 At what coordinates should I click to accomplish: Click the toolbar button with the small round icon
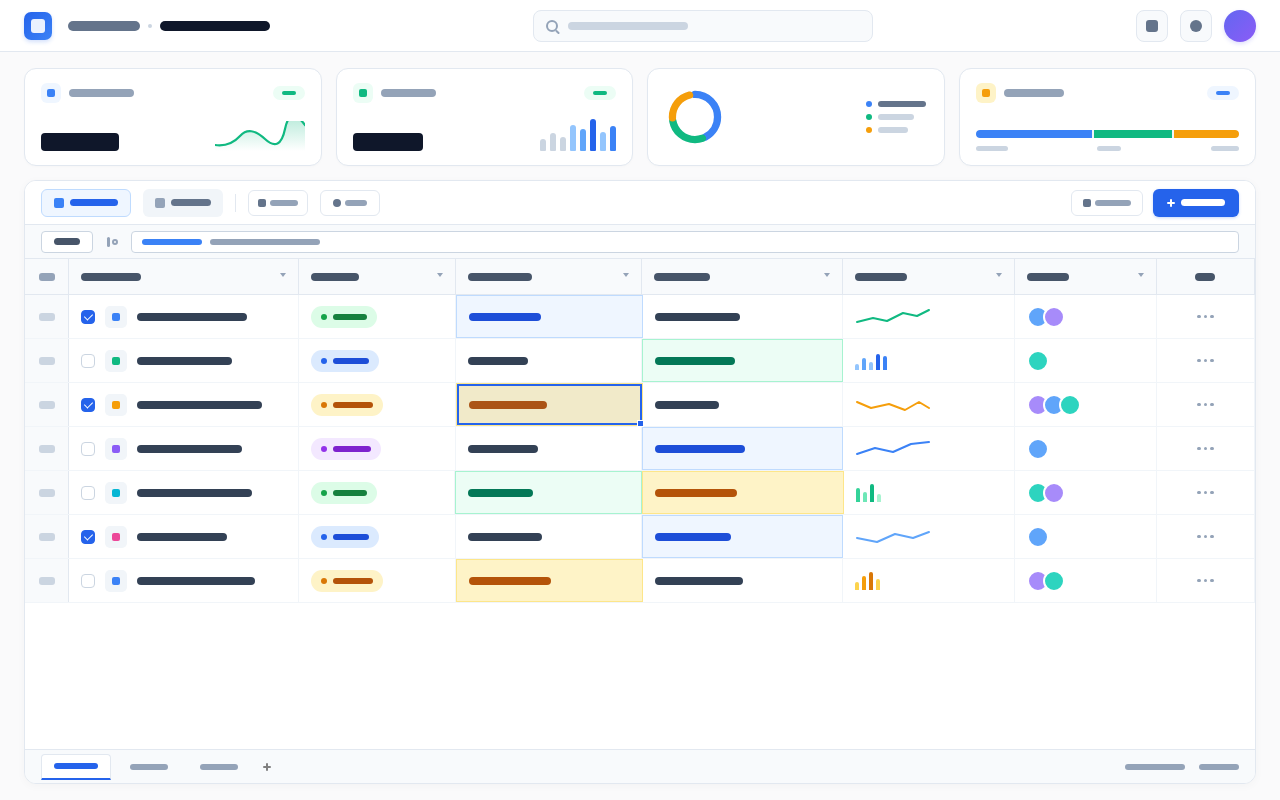click(x=350, y=203)
